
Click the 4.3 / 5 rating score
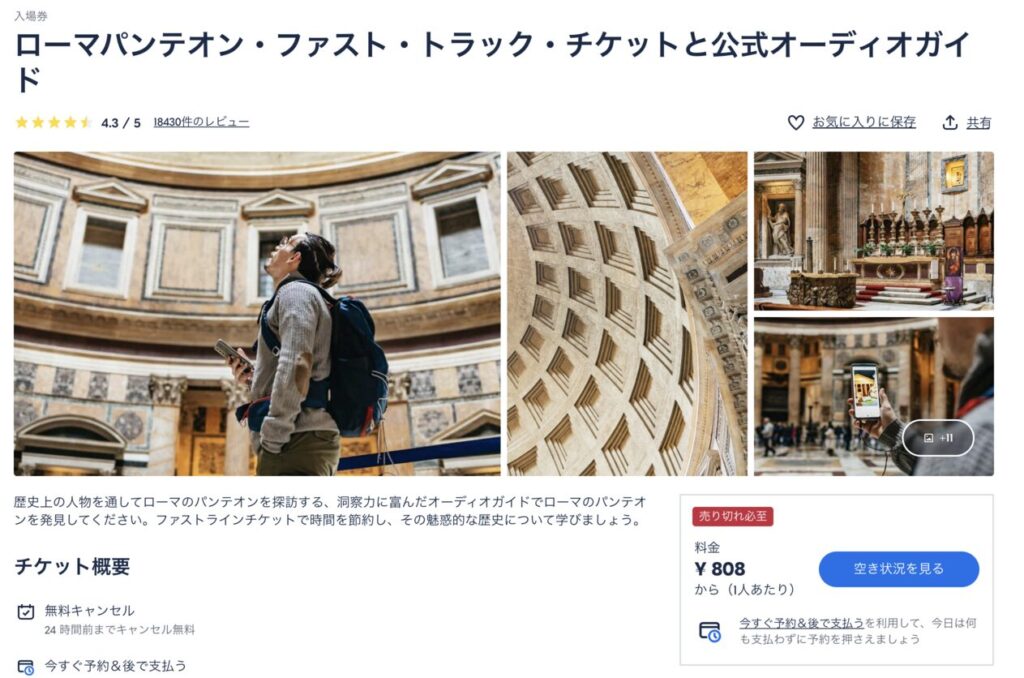121,123
